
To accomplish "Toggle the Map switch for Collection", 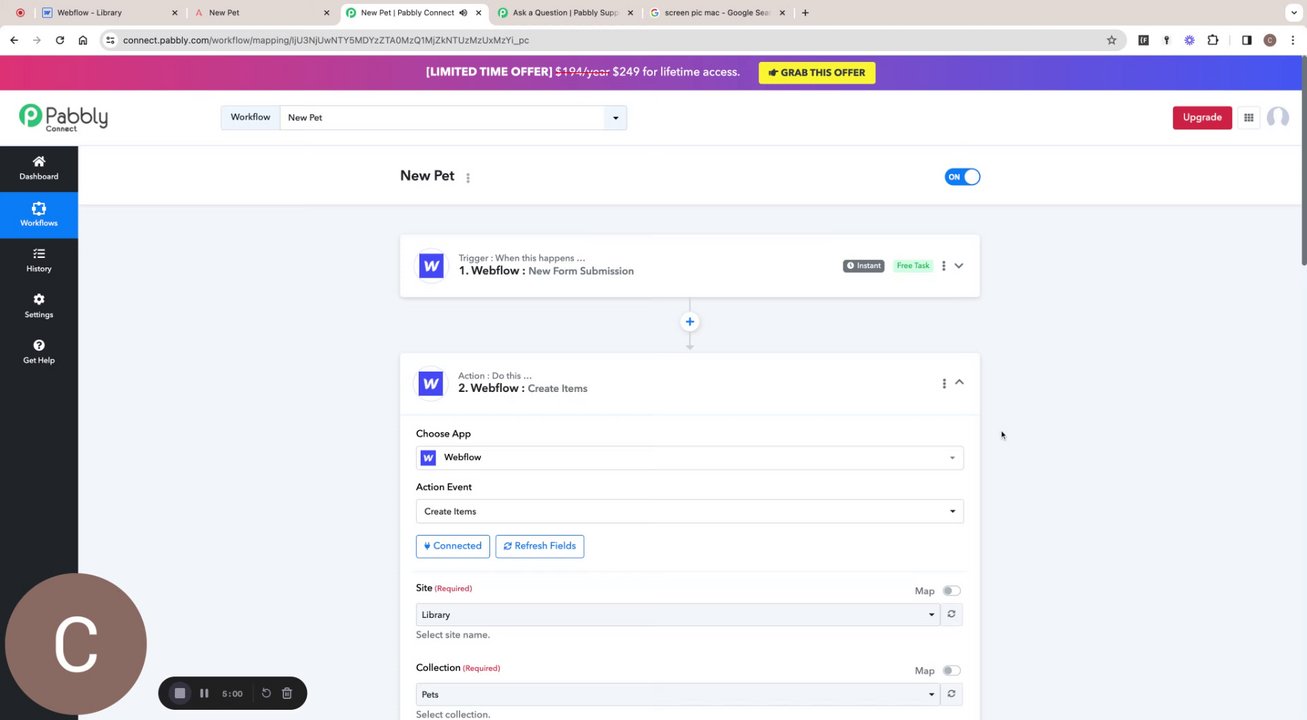I will point(951,671).
